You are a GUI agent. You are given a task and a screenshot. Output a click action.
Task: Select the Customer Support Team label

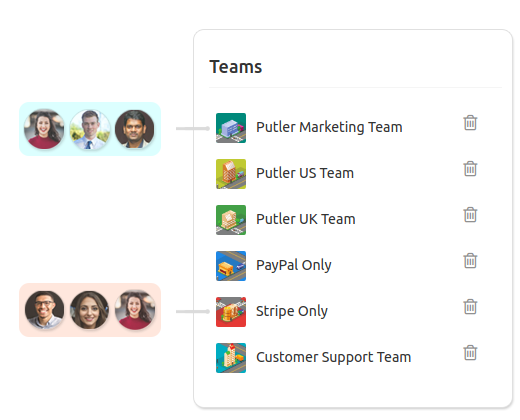333,357
